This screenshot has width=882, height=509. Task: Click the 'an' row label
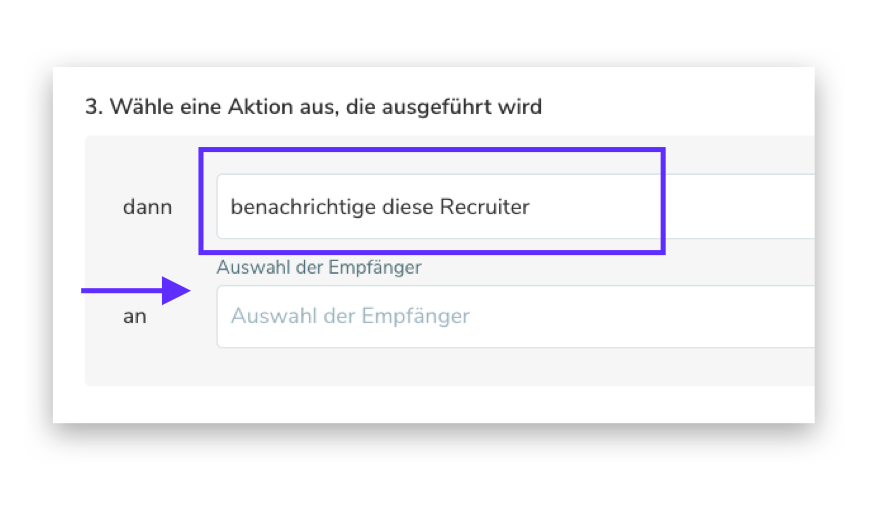[x=135, y=317]
